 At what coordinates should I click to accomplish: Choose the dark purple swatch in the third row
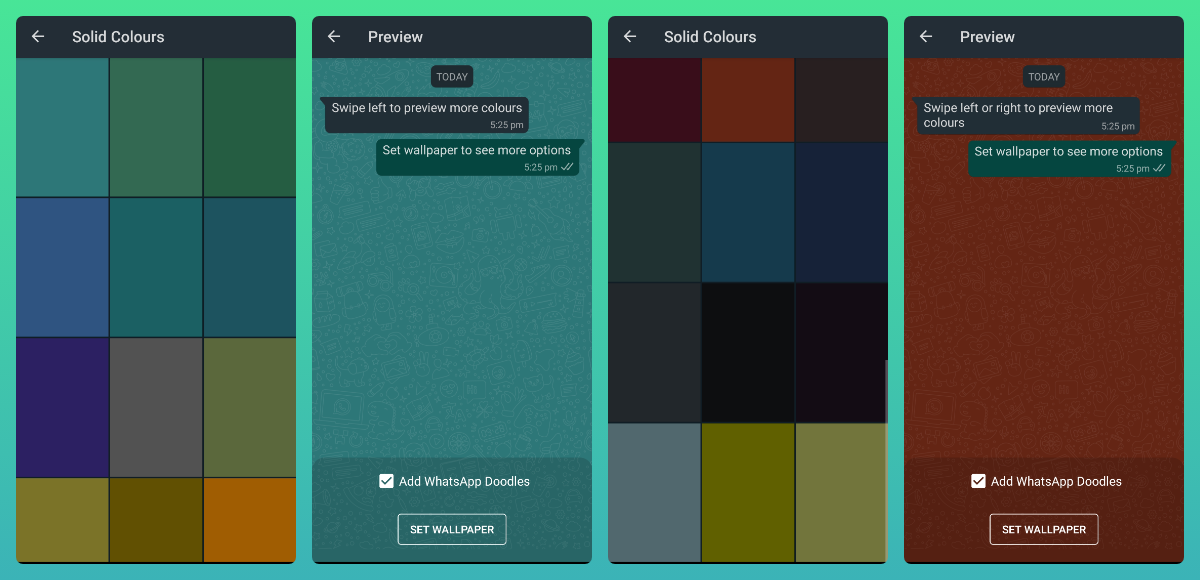point(60,407)
